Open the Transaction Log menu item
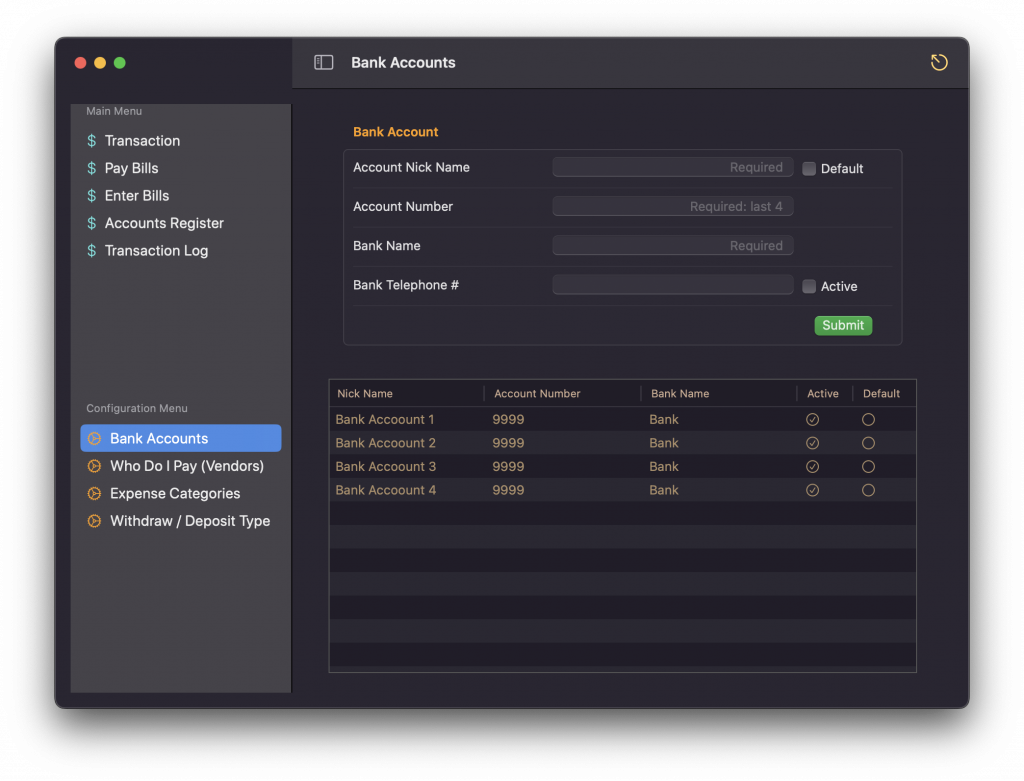Viewport: 1024px width, 781px height. click(156, 251)
